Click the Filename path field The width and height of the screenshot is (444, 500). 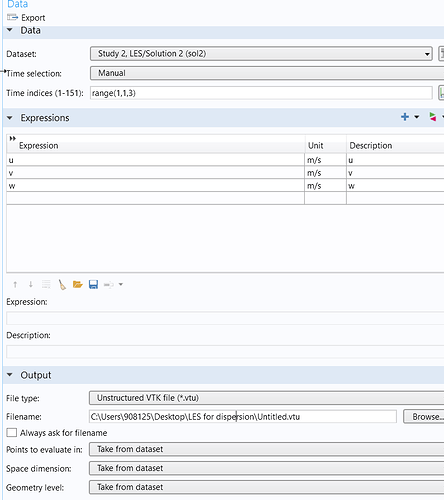click(243, 417)
